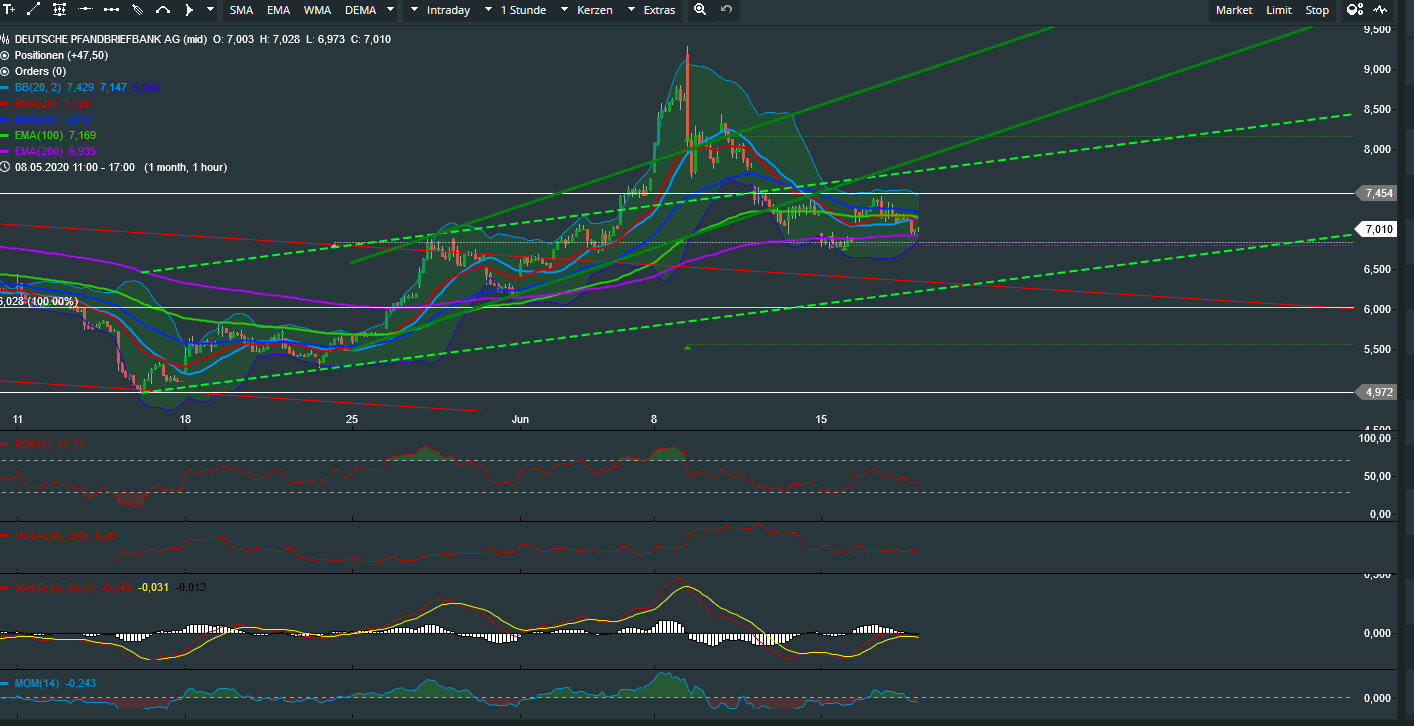This screenshot has width=1414, height=726.
Task: Click the clock icon by date range
Action: point(6,167)
